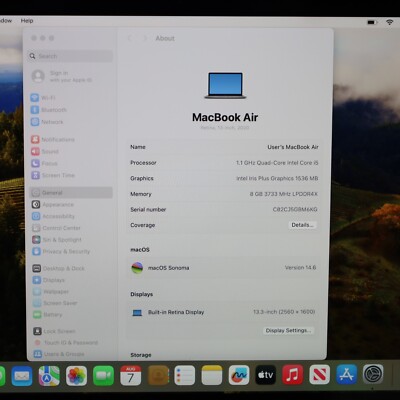Select Touch ID & Password
The width and height of the screenshot is (400, 400).
coord(66,342)
